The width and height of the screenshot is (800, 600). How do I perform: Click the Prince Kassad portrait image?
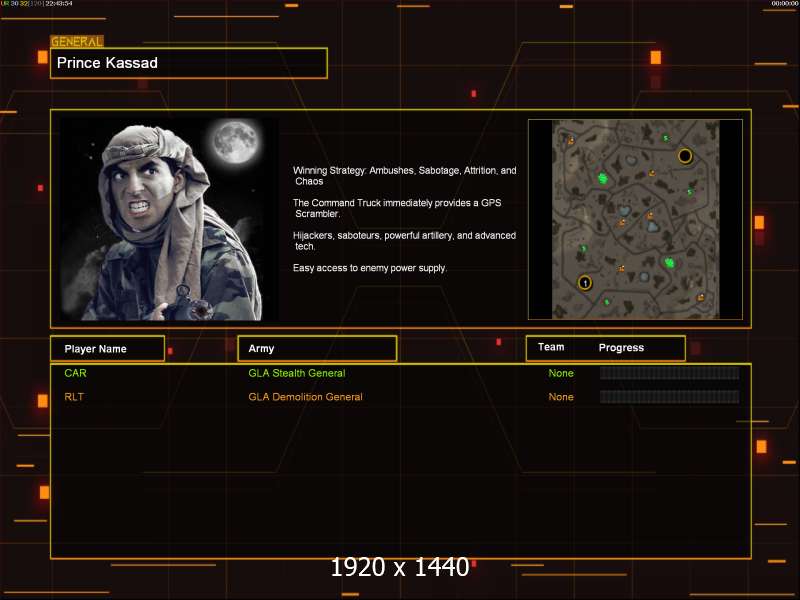(x=169, y=219)
